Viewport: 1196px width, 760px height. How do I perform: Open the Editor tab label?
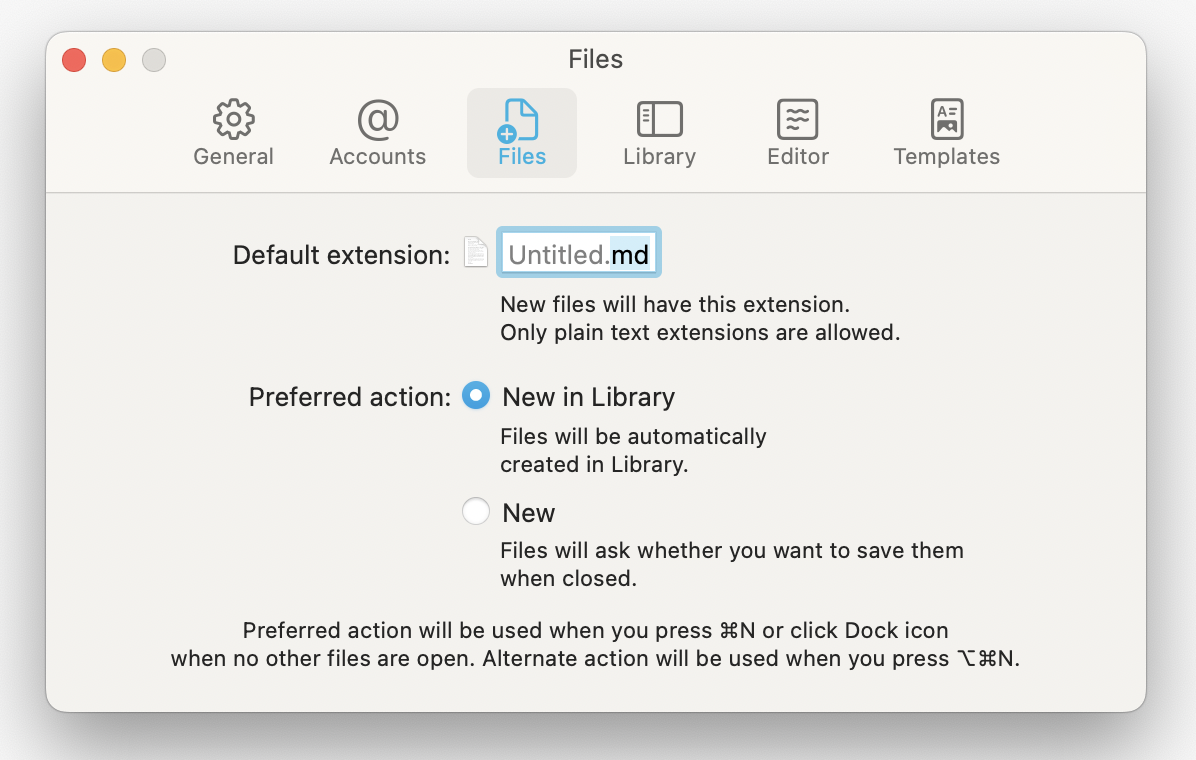pyautogui.click(x=798, y=157)
